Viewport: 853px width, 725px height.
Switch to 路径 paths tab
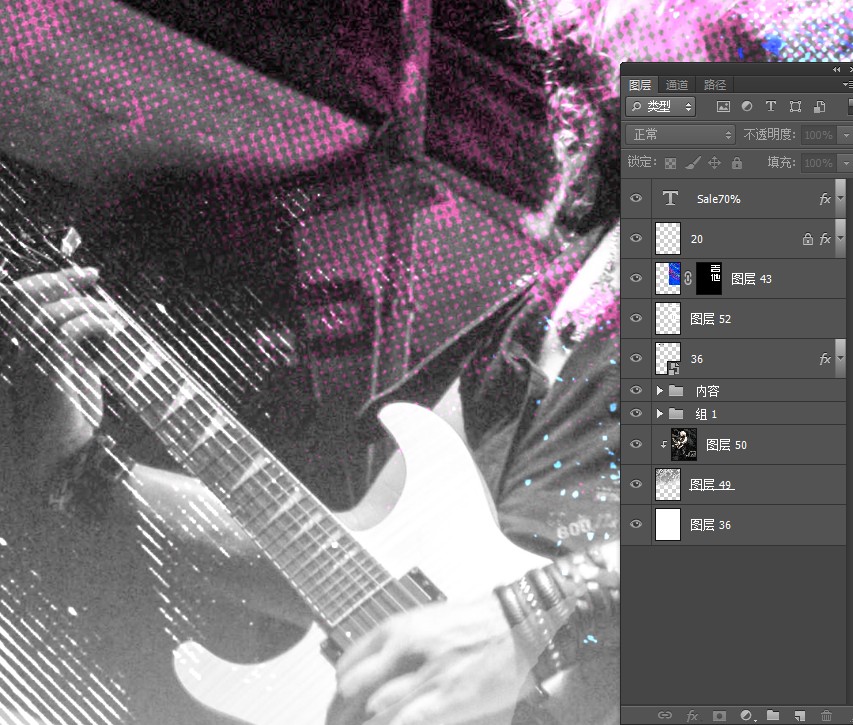coord(715,85)
